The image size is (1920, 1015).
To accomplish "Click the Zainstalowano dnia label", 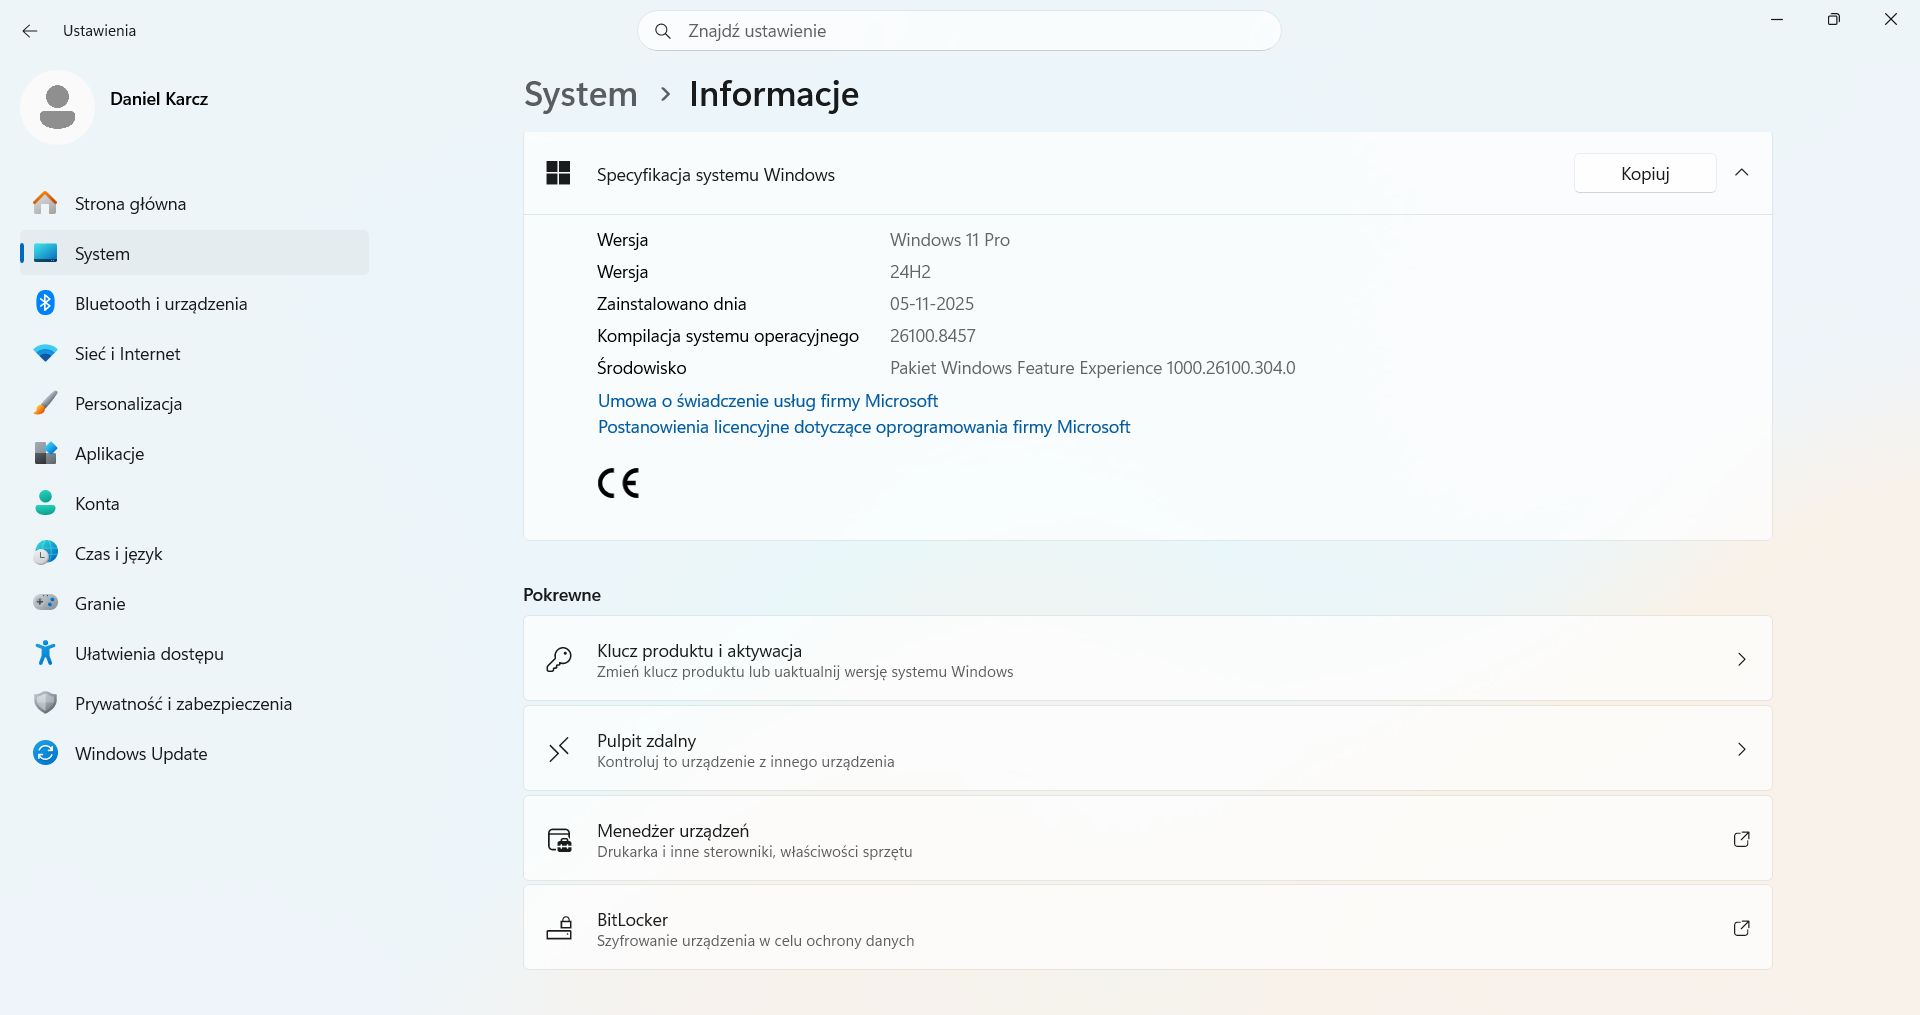I will click(x=672, y=304).
